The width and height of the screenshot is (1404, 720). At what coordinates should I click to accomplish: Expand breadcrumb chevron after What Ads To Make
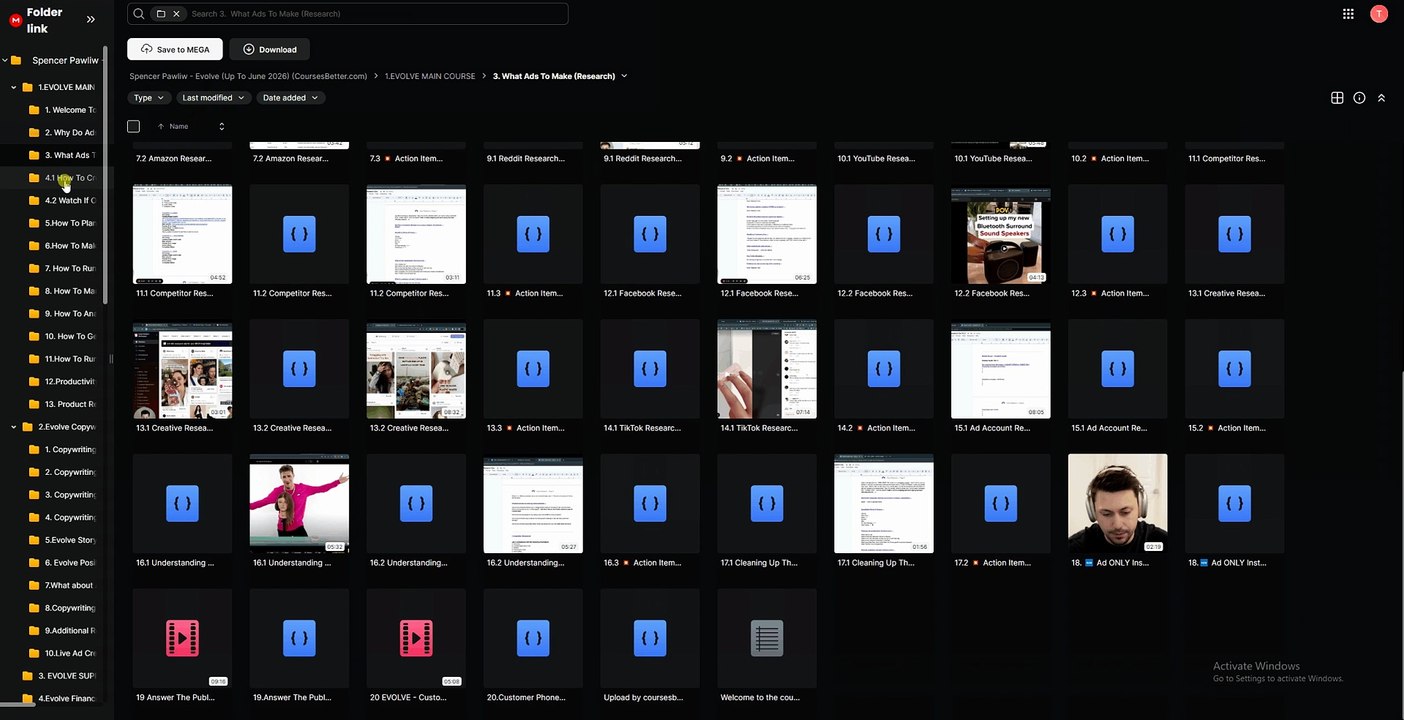pos(625,76)
